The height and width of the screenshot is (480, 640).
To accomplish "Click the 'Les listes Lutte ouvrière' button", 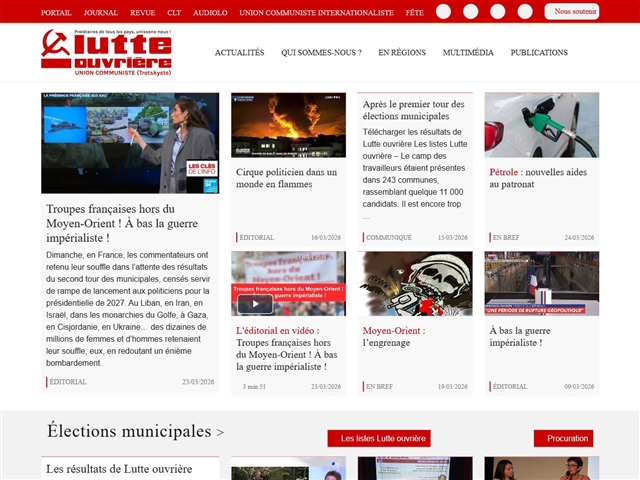I will point(379,438).
